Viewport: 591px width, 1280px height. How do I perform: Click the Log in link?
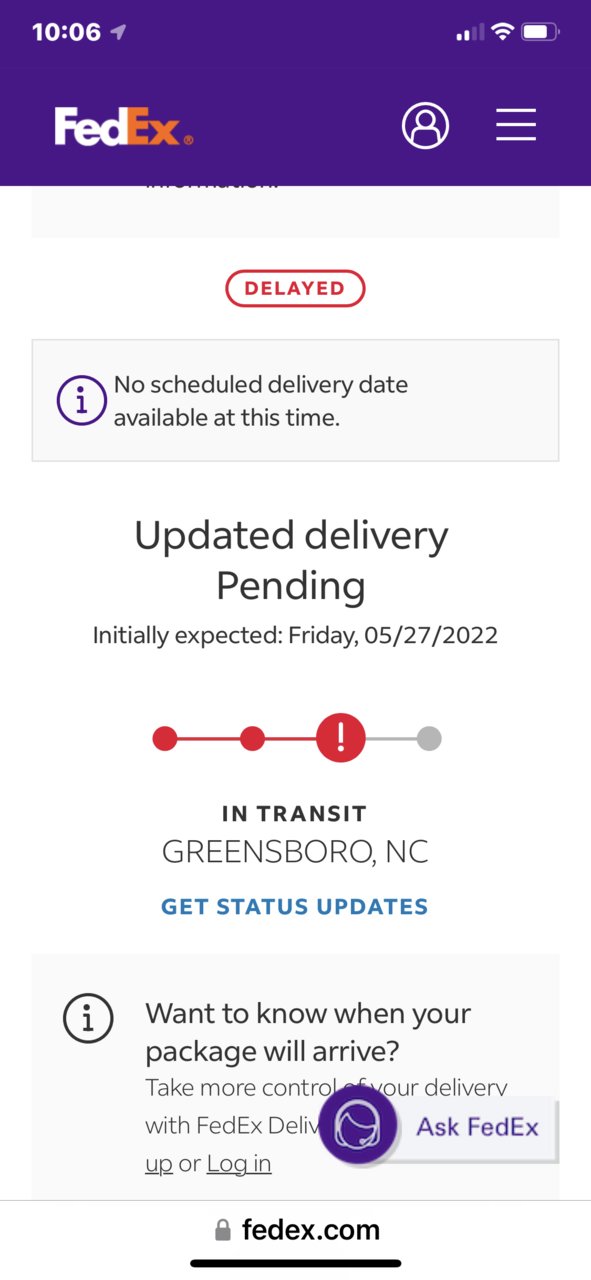pyautogui.click(x=239, y=1164)
